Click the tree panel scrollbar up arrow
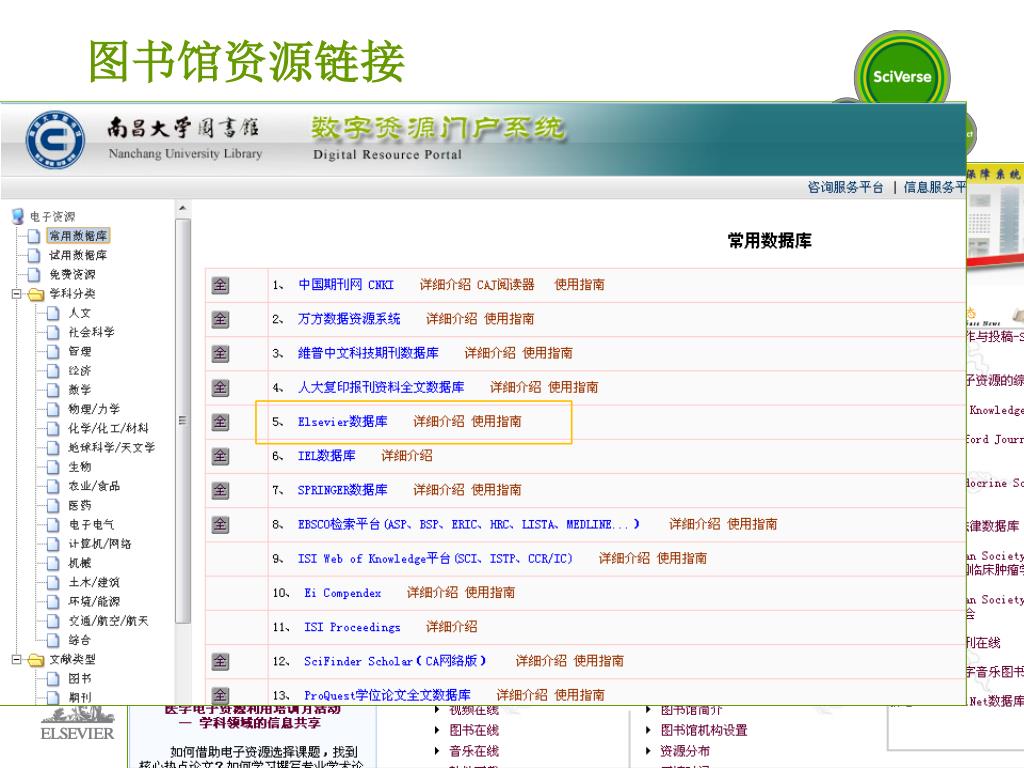 pos(183,208)
